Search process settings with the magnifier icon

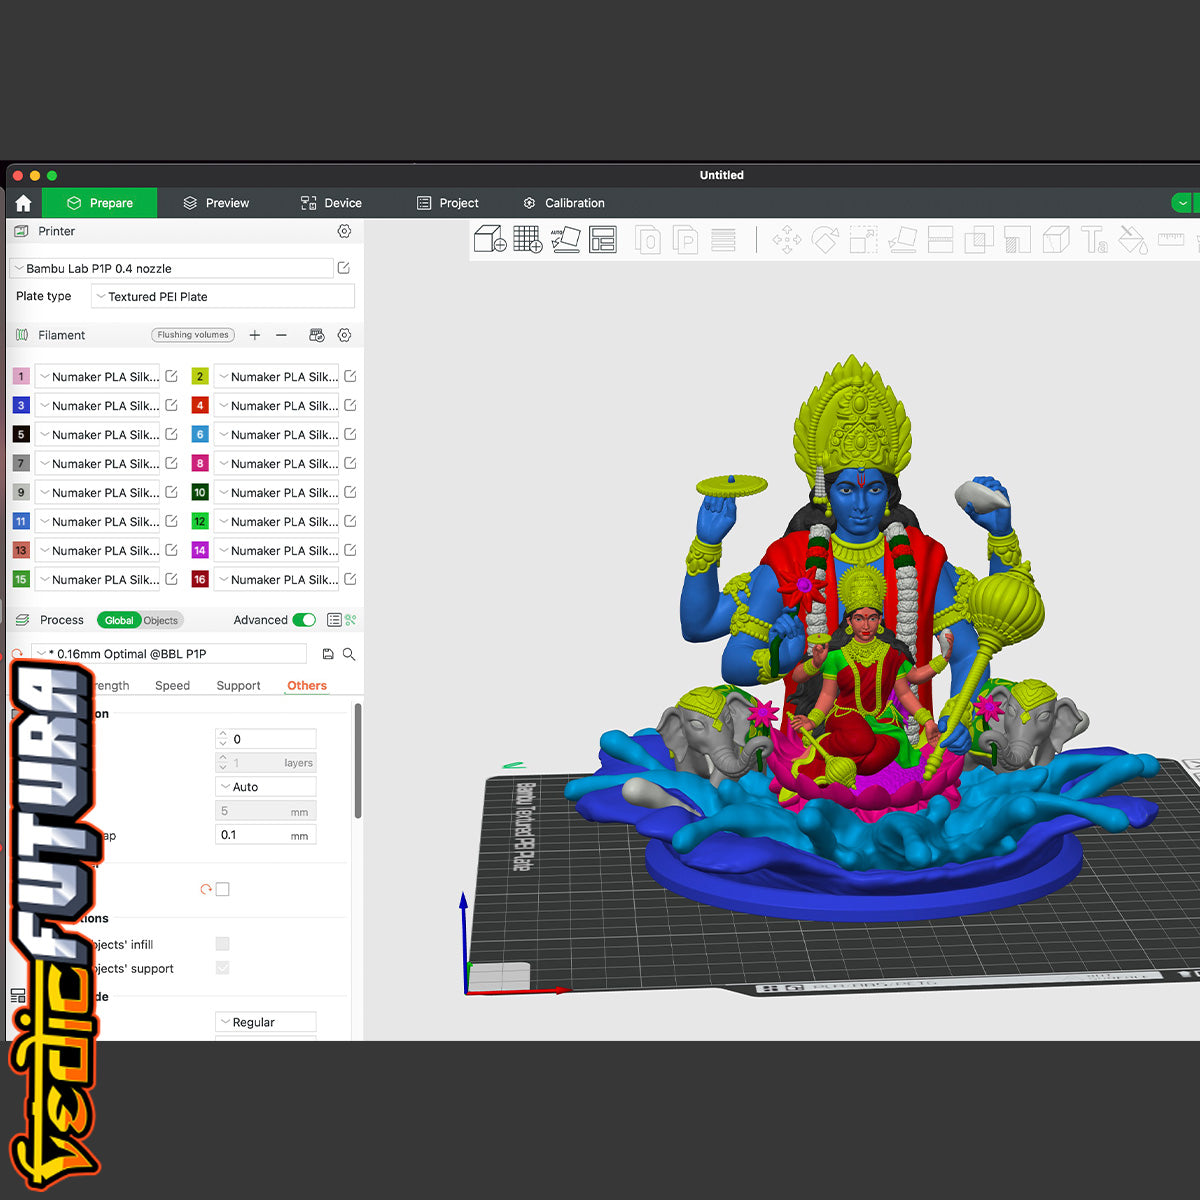pyautogui.click(x=349, y=654)
